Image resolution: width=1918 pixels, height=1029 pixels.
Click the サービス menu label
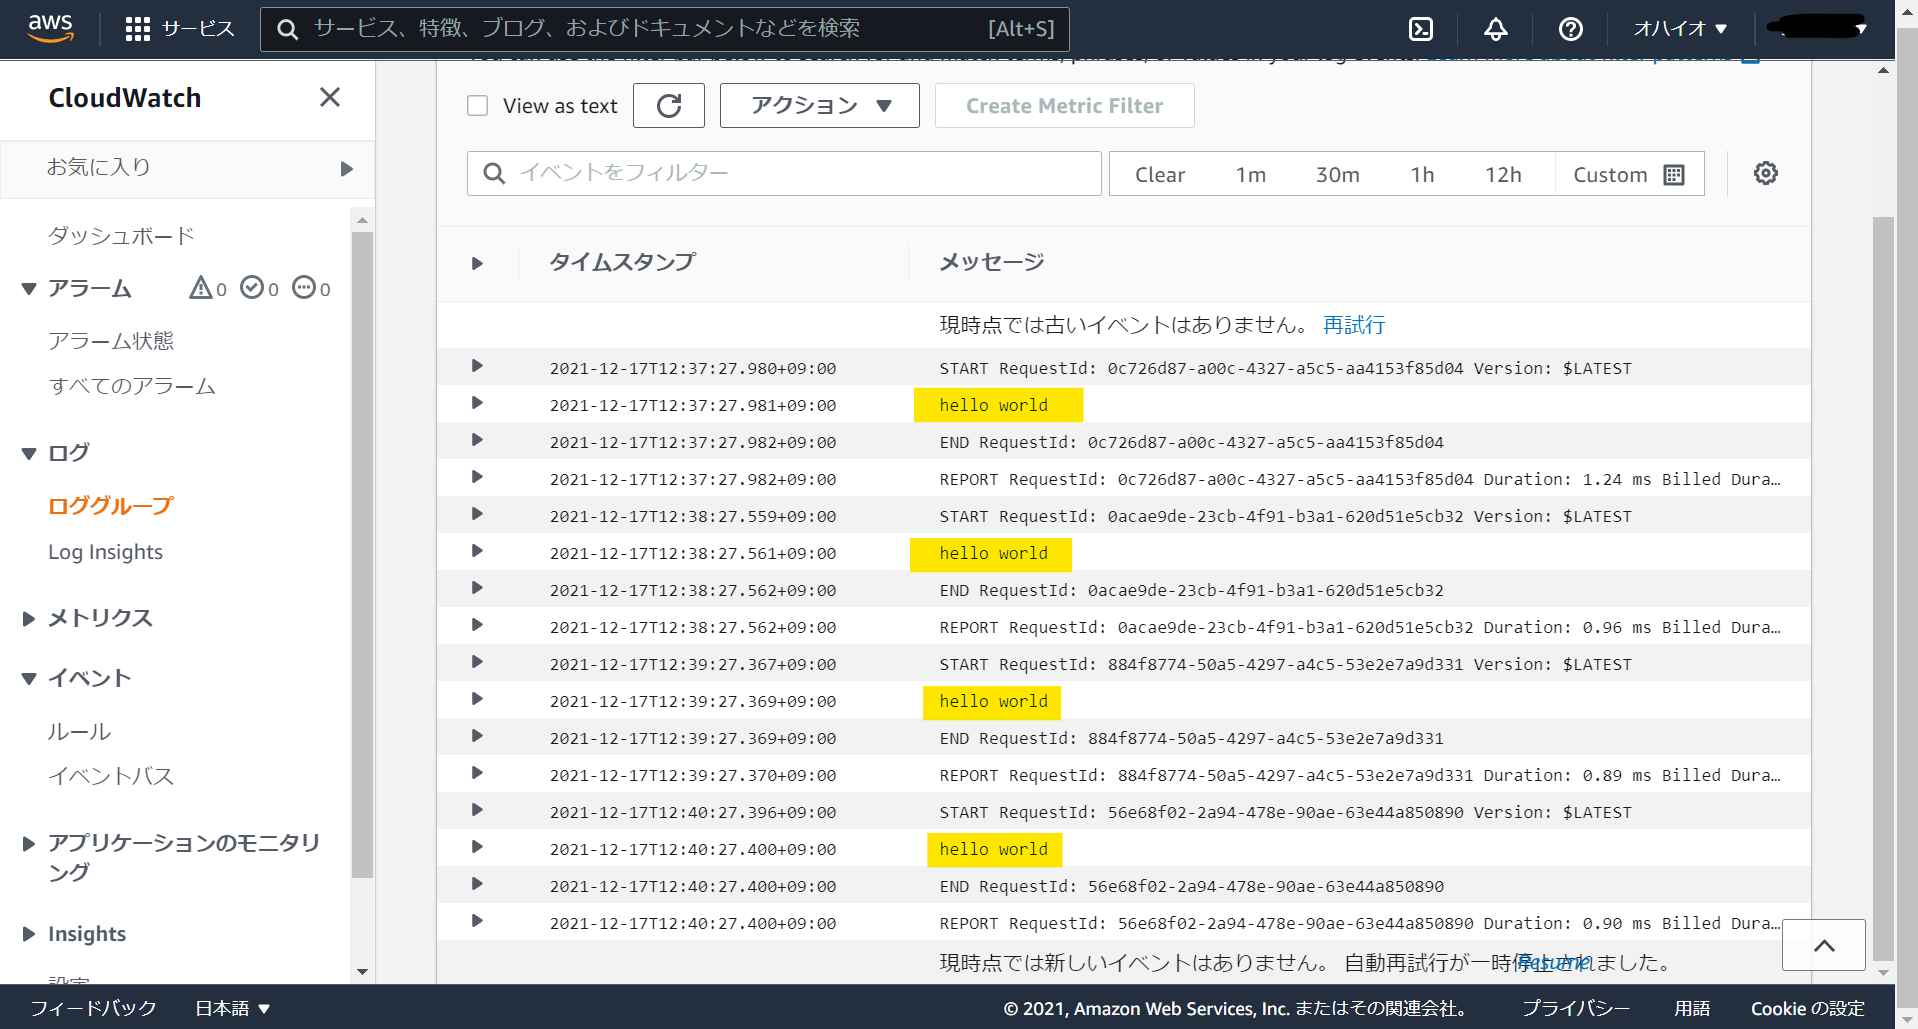pyautogui.click(x=198, y=29)
